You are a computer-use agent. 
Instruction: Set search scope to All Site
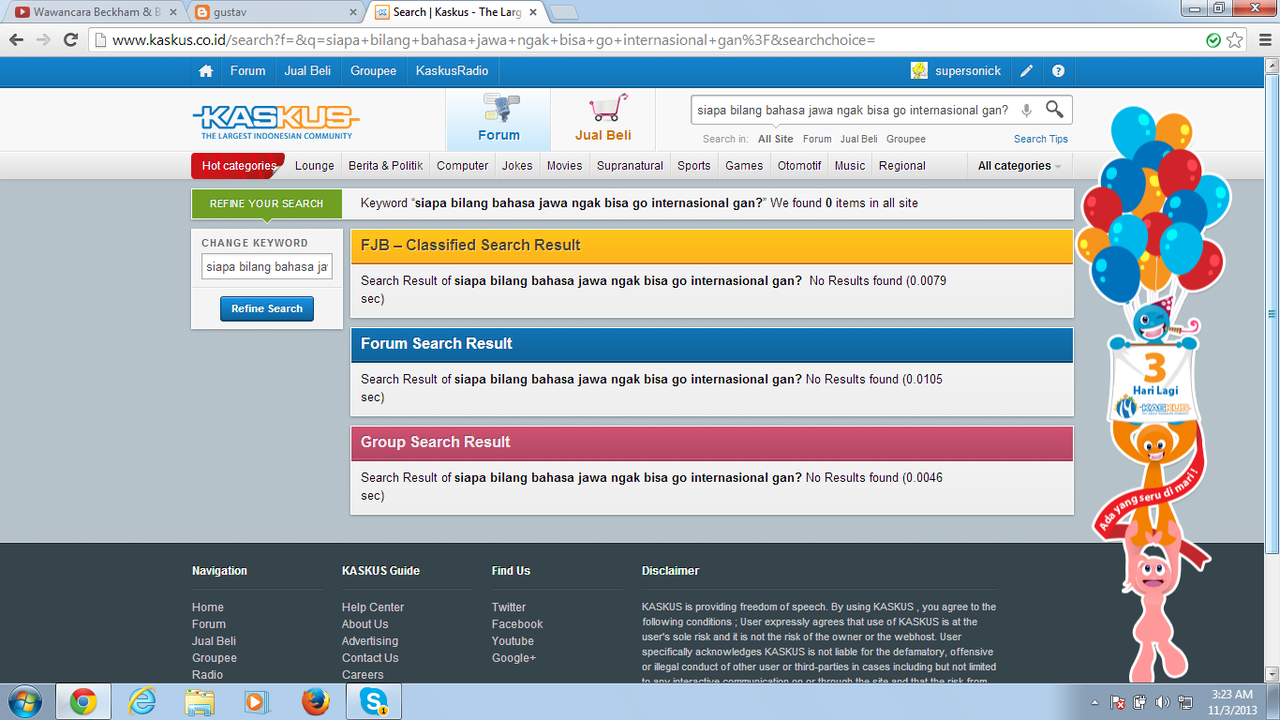775,139
